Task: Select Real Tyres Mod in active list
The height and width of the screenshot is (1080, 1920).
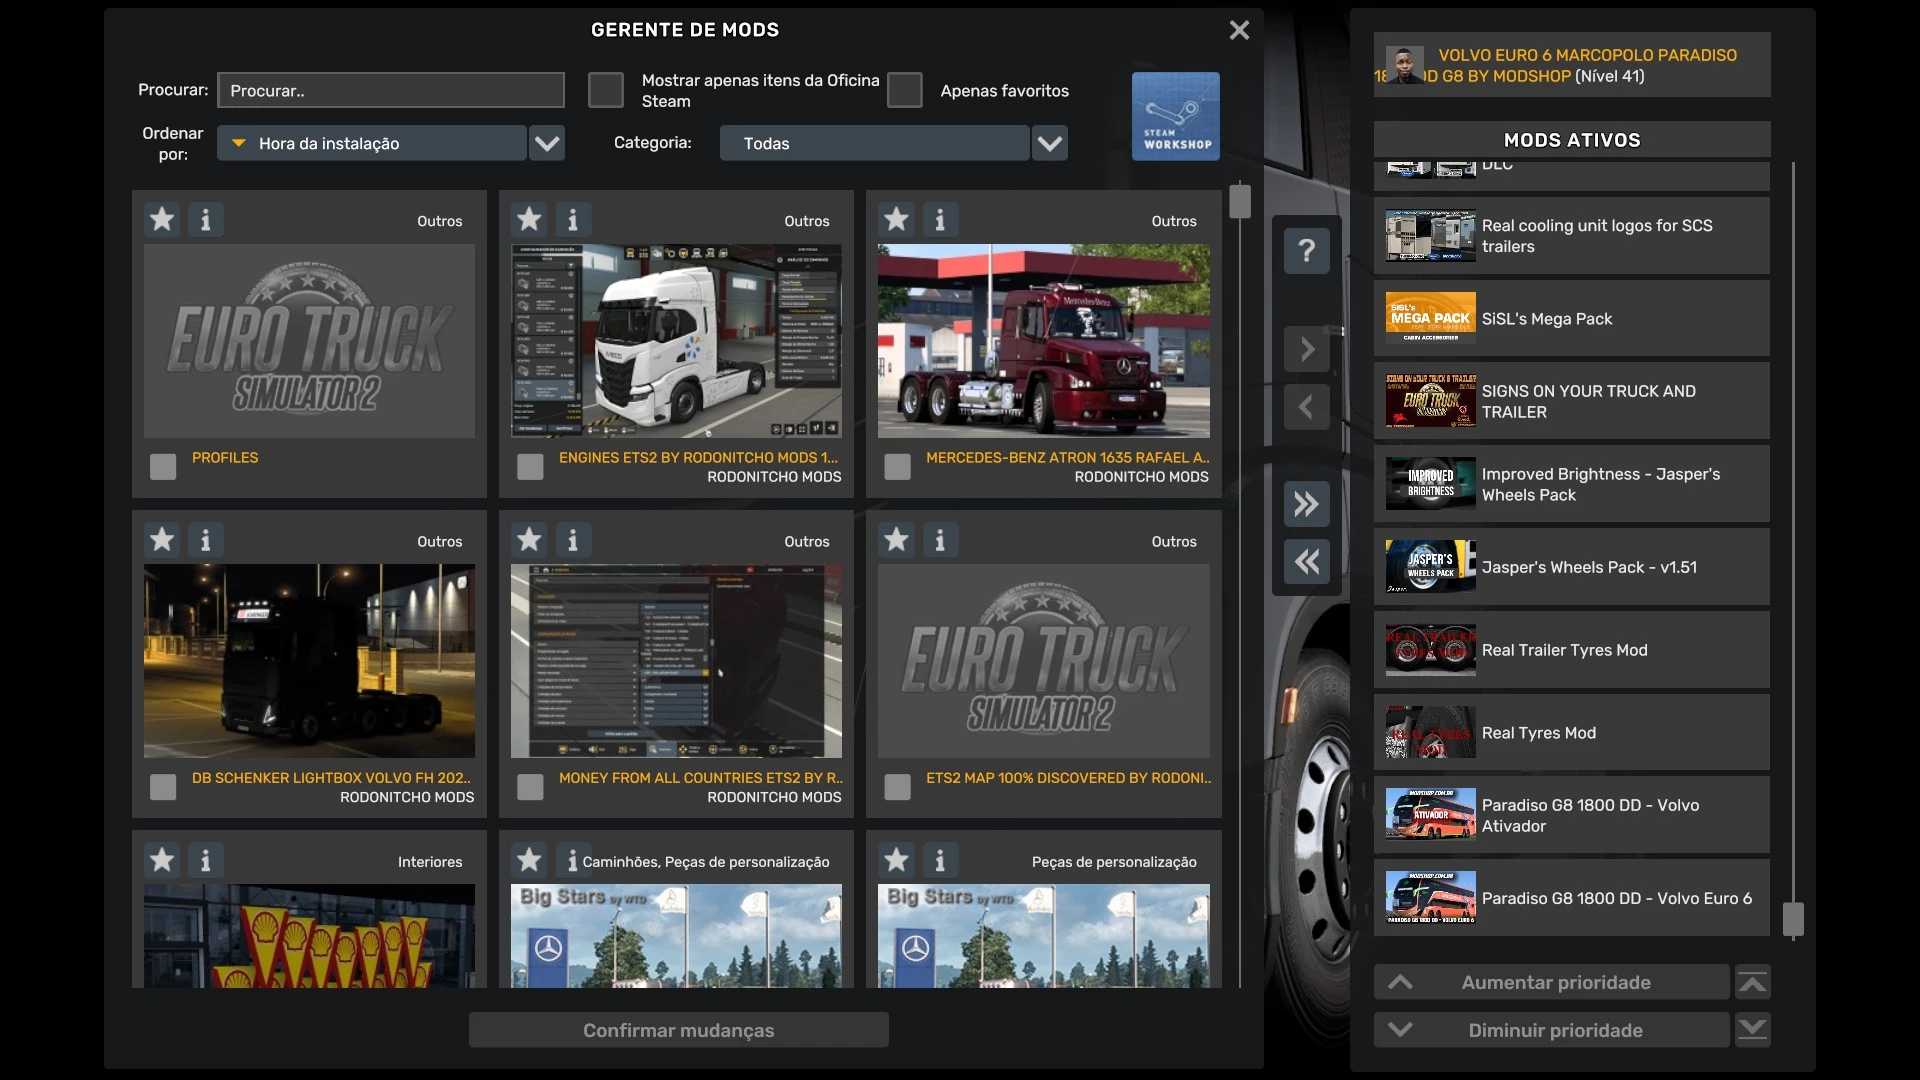Action: point(1571,733)
